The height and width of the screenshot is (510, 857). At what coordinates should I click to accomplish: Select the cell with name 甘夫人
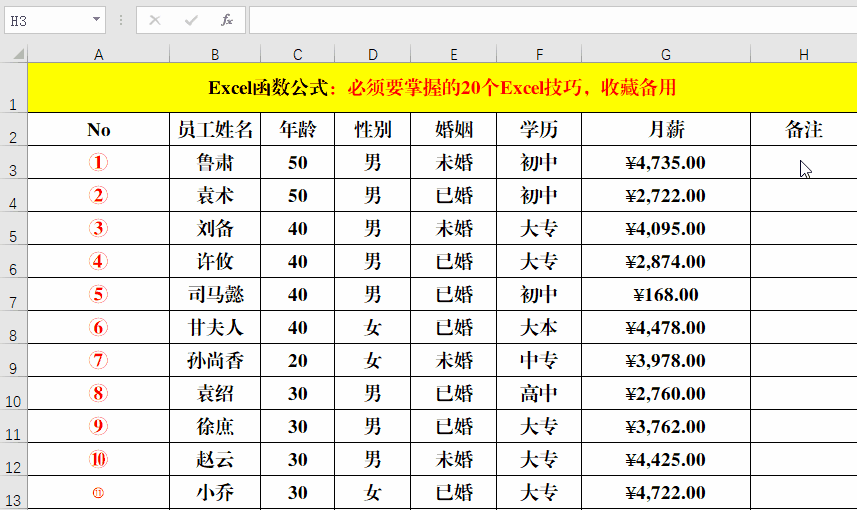pyautogui.click(x=215, y=327)
